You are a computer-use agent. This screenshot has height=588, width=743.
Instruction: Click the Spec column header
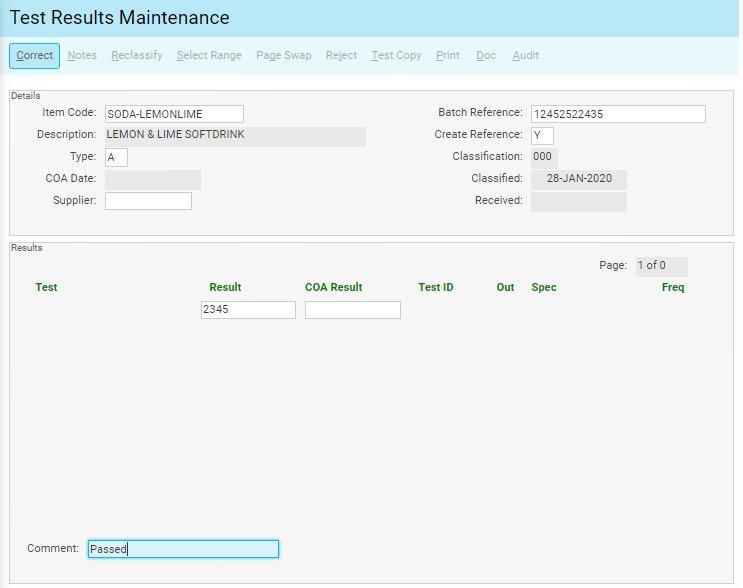click(x=544, y=287)
